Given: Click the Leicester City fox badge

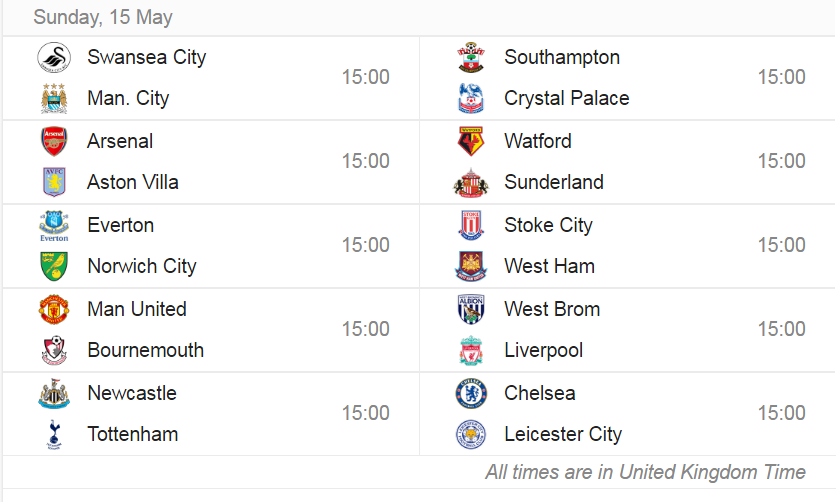Looking at the screenshot, I should pos(471,434).
